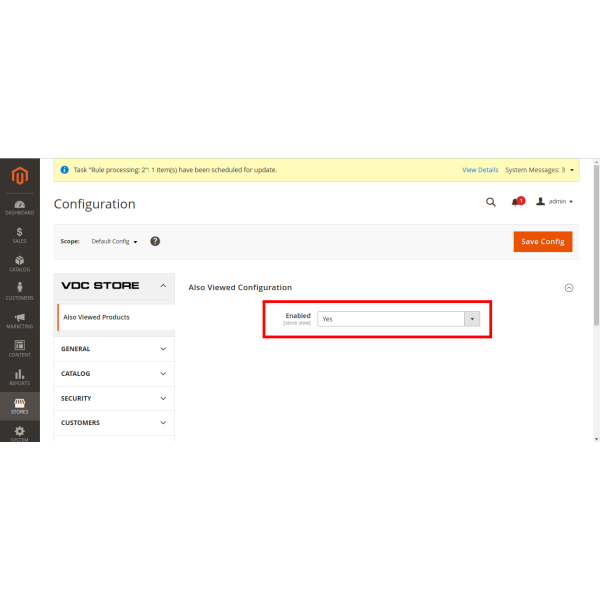
Task: Open the Marketing sidebar icon
Action: 19,321
